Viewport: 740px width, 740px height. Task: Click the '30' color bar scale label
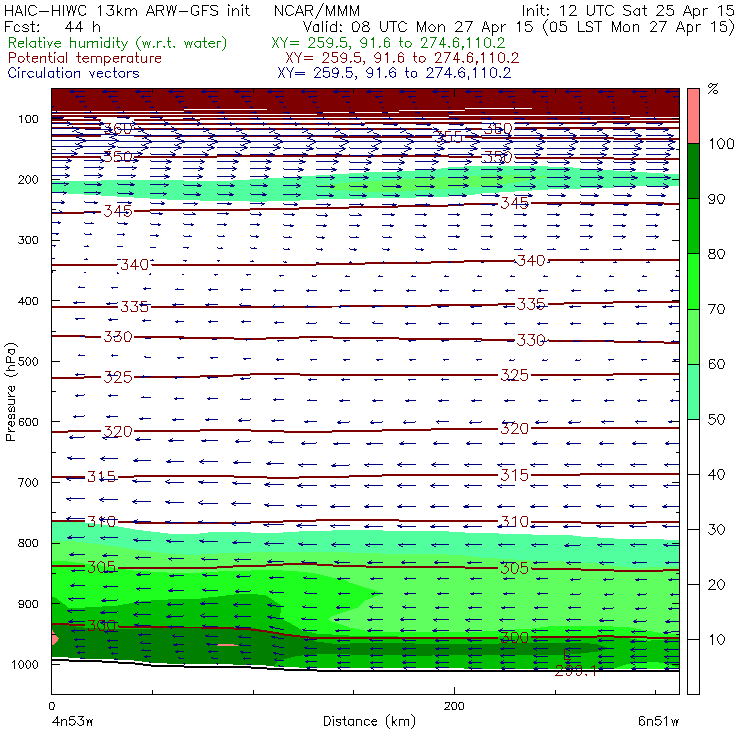[x=716, y=530]
